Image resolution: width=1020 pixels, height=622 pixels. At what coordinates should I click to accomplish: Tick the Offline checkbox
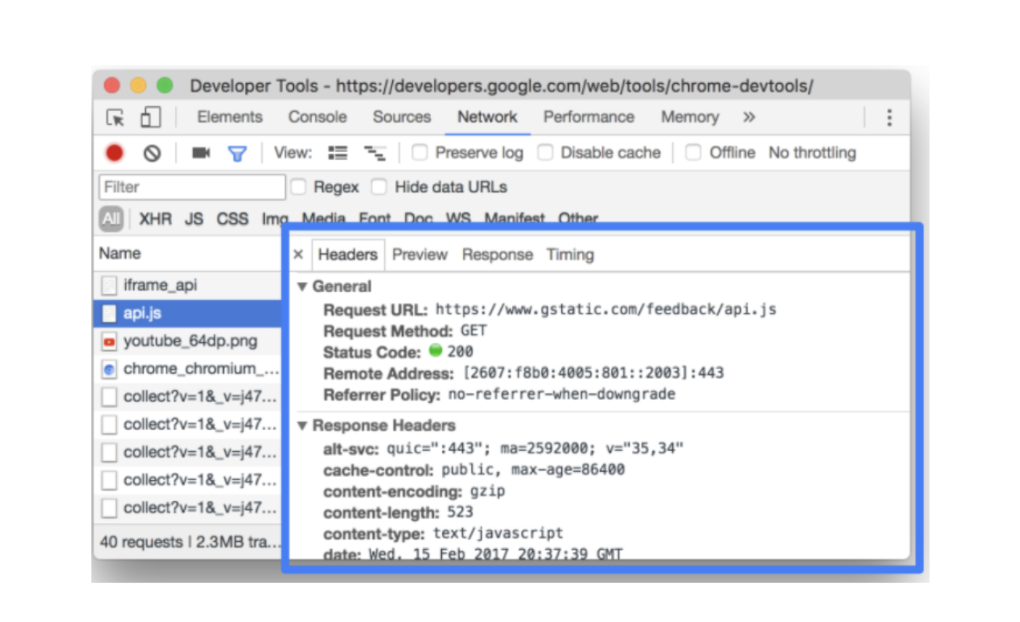(694, 153)
